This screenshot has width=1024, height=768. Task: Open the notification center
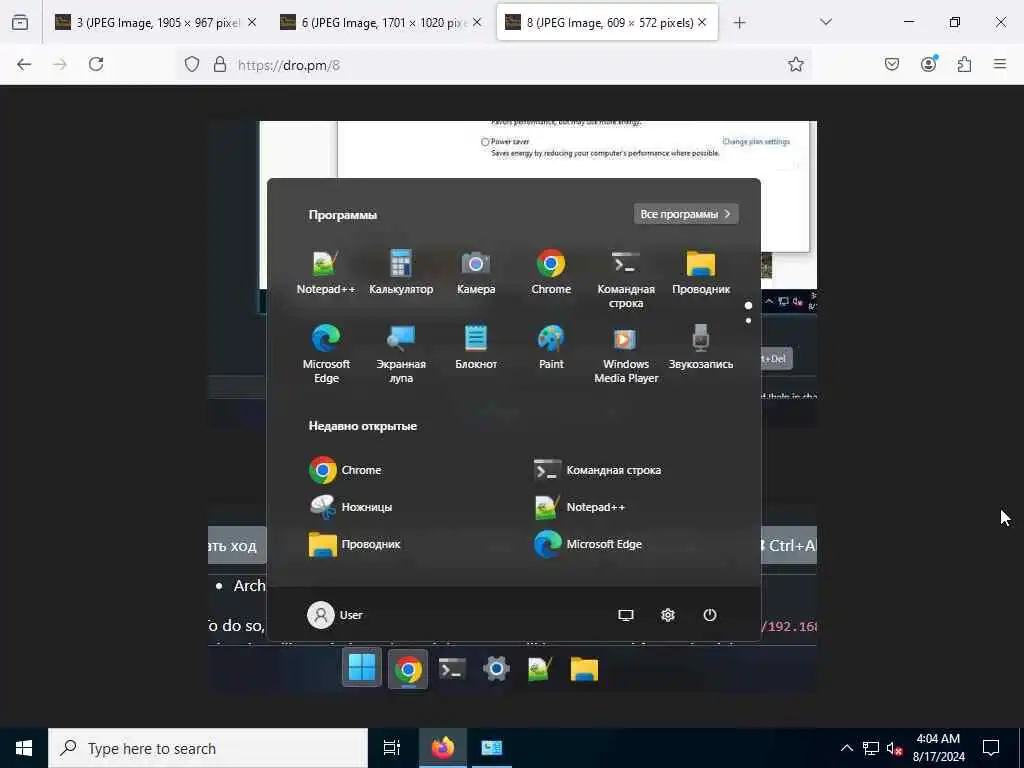(x=991, y=748)
